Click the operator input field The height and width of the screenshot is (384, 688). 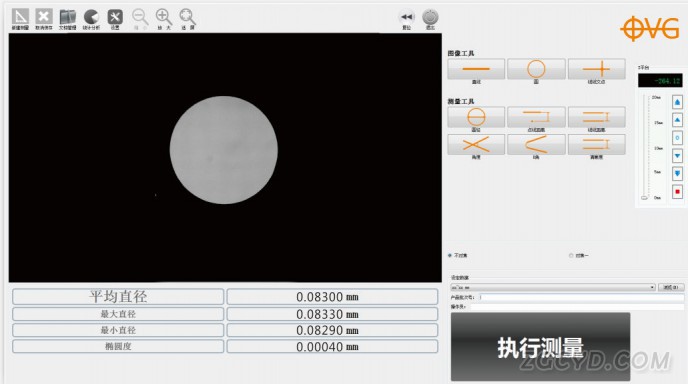577,307
